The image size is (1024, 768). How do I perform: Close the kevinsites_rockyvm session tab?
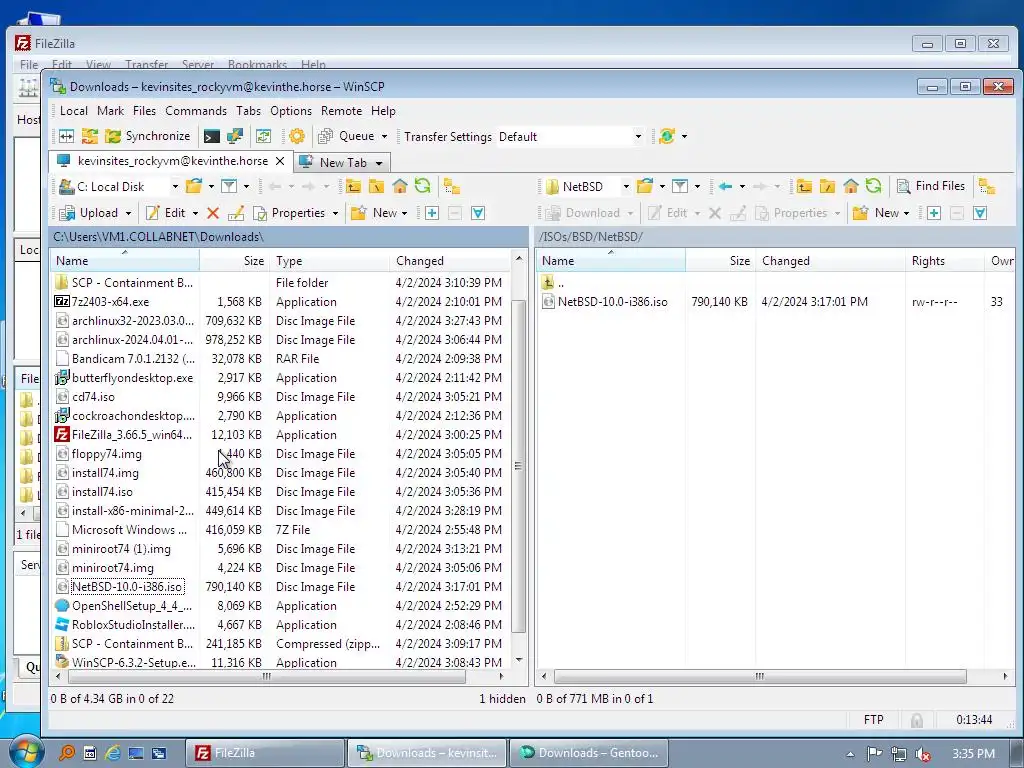[x=280, y=161]
